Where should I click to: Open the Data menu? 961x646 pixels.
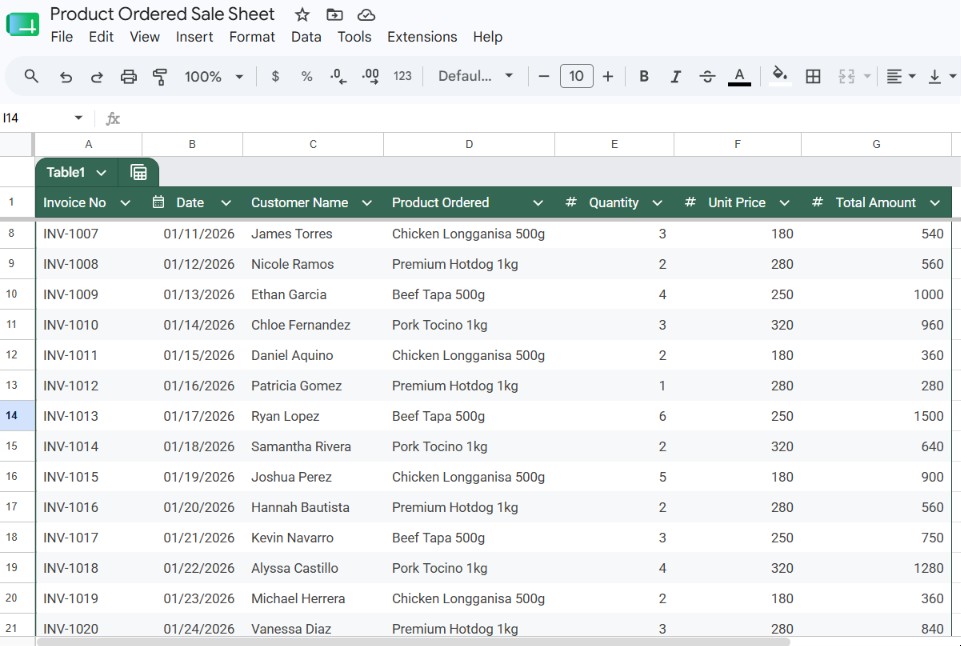point(306,37)
